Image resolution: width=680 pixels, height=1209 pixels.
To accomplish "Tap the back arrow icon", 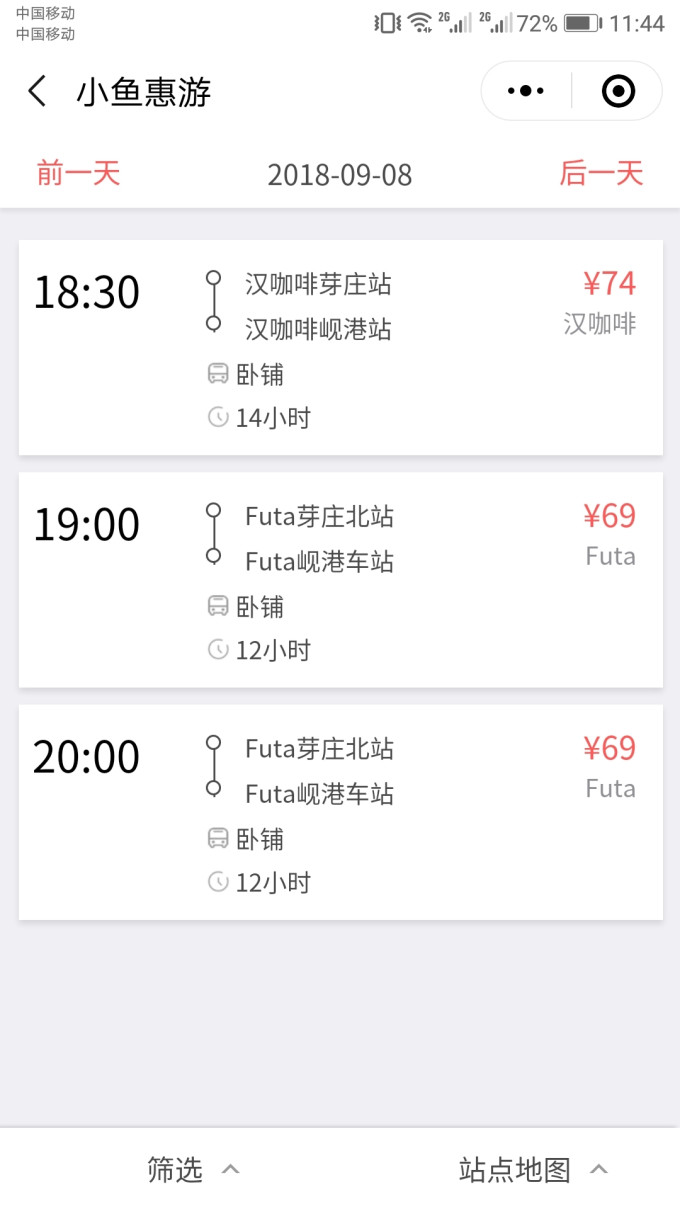I will [37, 92].
